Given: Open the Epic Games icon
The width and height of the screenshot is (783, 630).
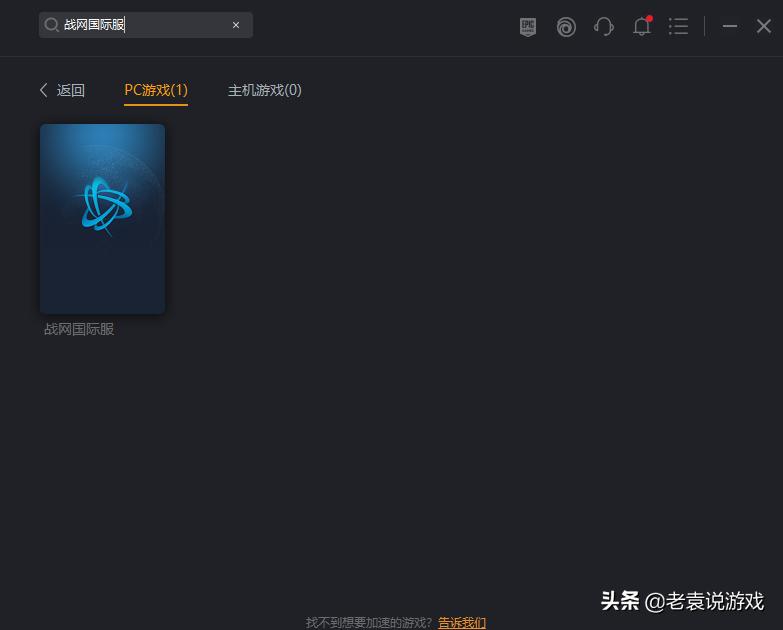Looking at the screenshot, I should 528,26.
